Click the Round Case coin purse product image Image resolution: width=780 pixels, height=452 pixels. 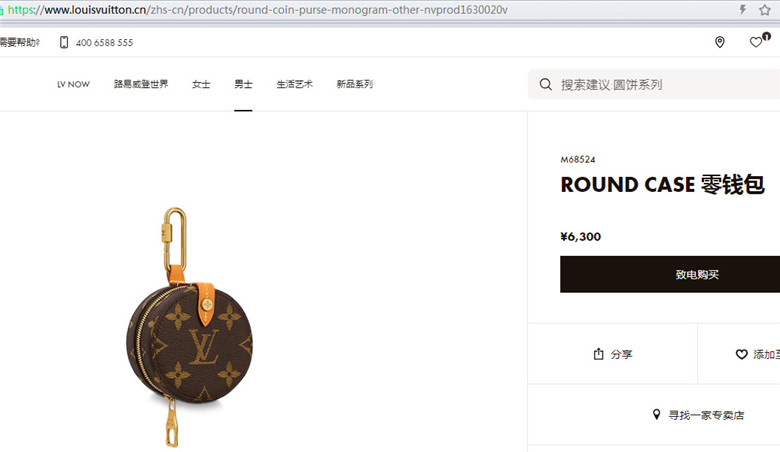coord(190,327)
